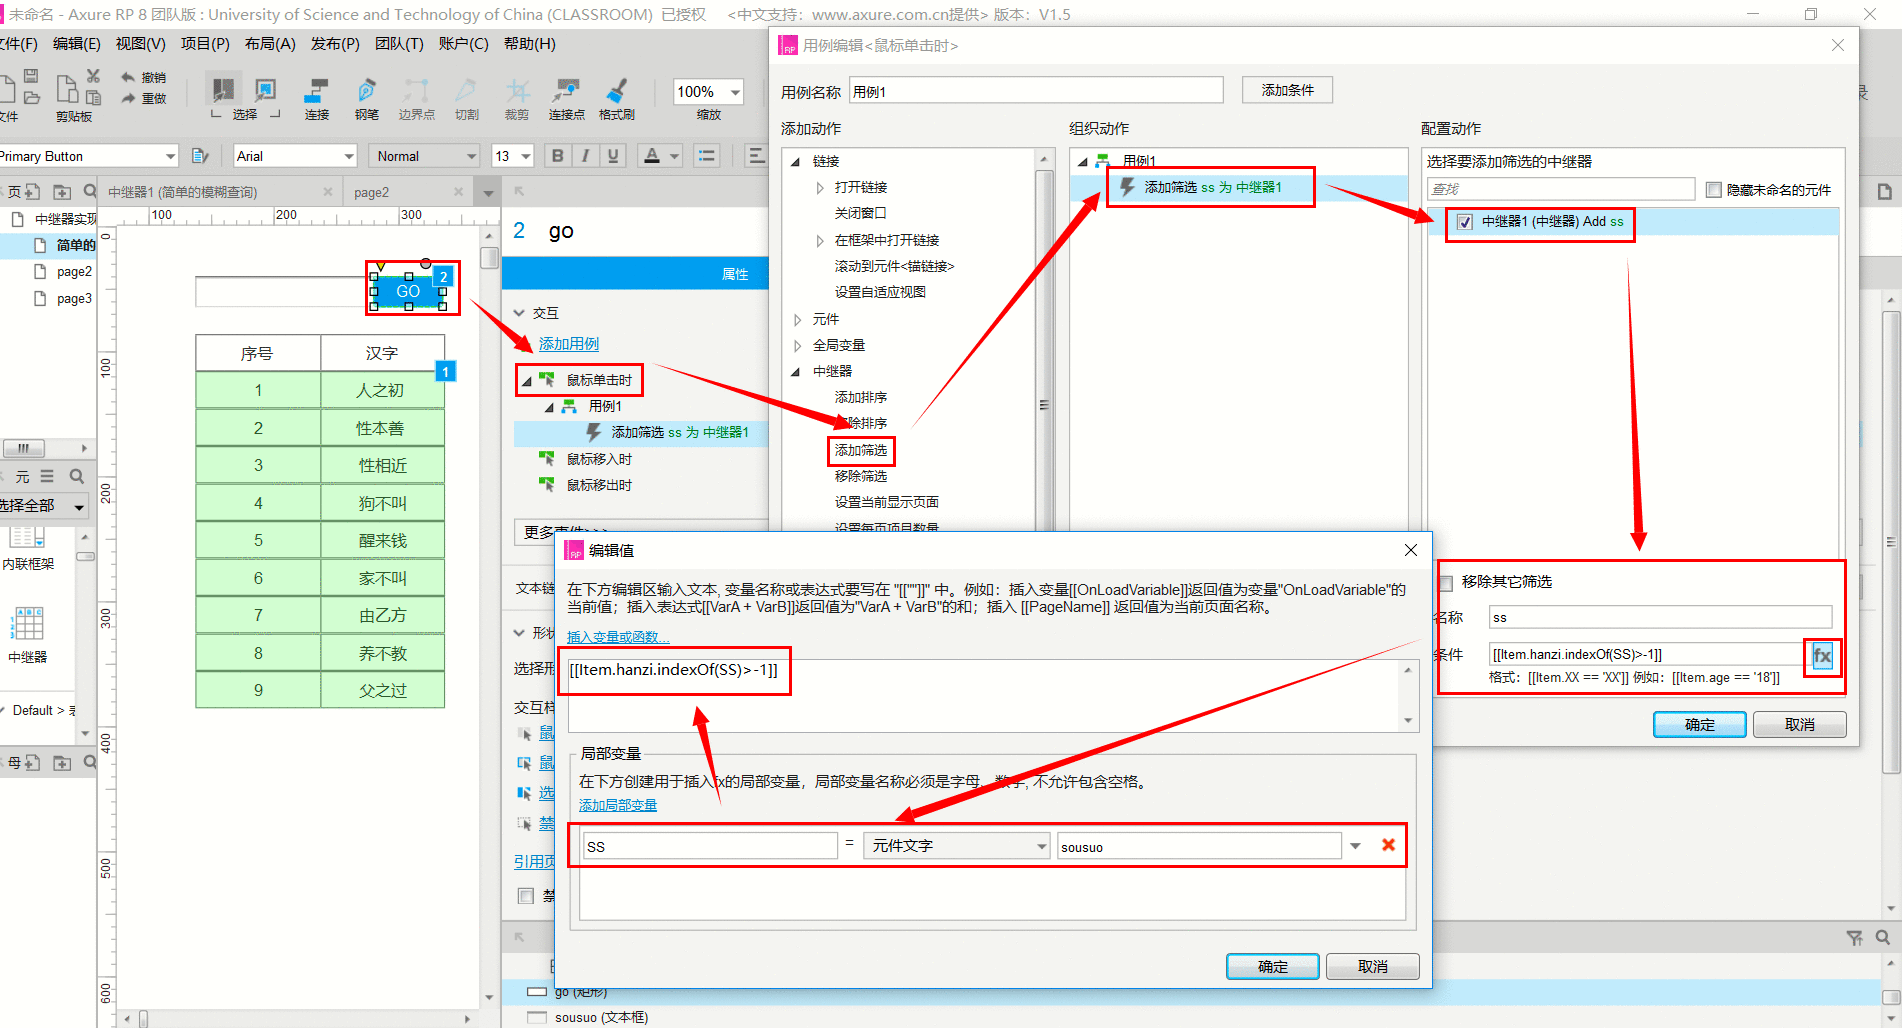This screenshot has height=1028, width=1902.
Task: Confirm 编辑值 dialog with 确定
Action: (1273, 966)
